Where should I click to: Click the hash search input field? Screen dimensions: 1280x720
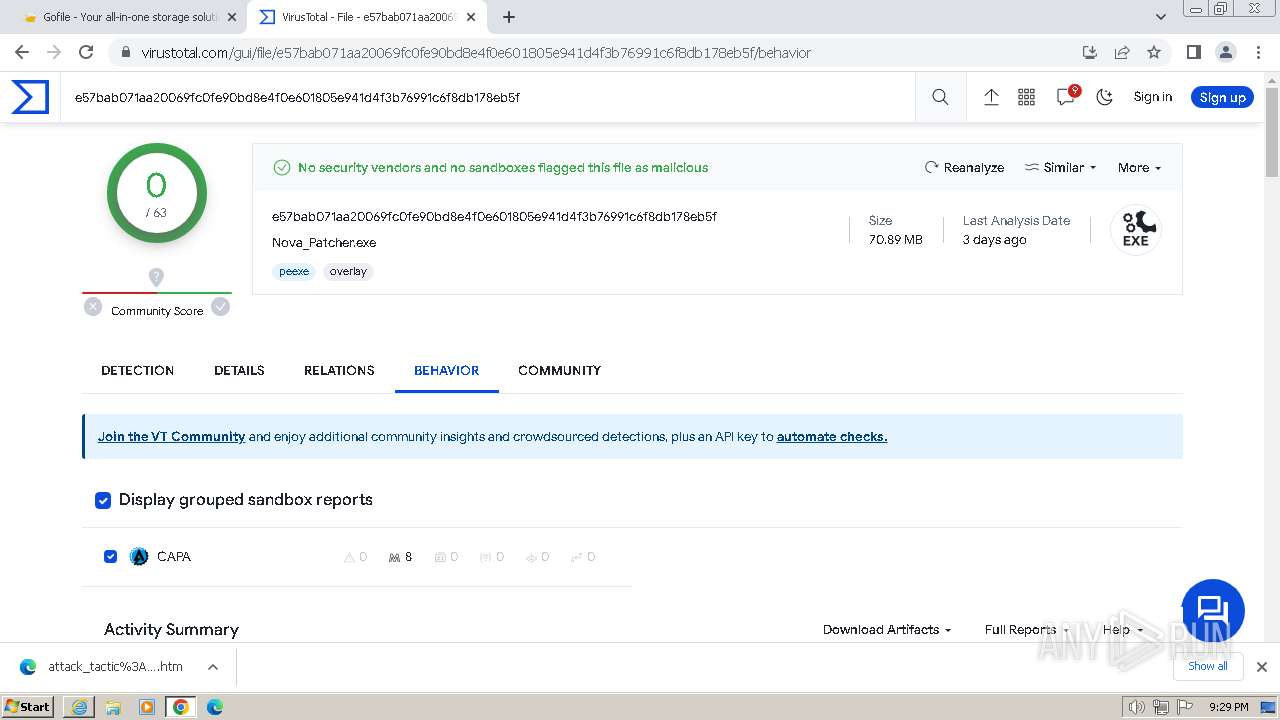[x=490, y=97]
